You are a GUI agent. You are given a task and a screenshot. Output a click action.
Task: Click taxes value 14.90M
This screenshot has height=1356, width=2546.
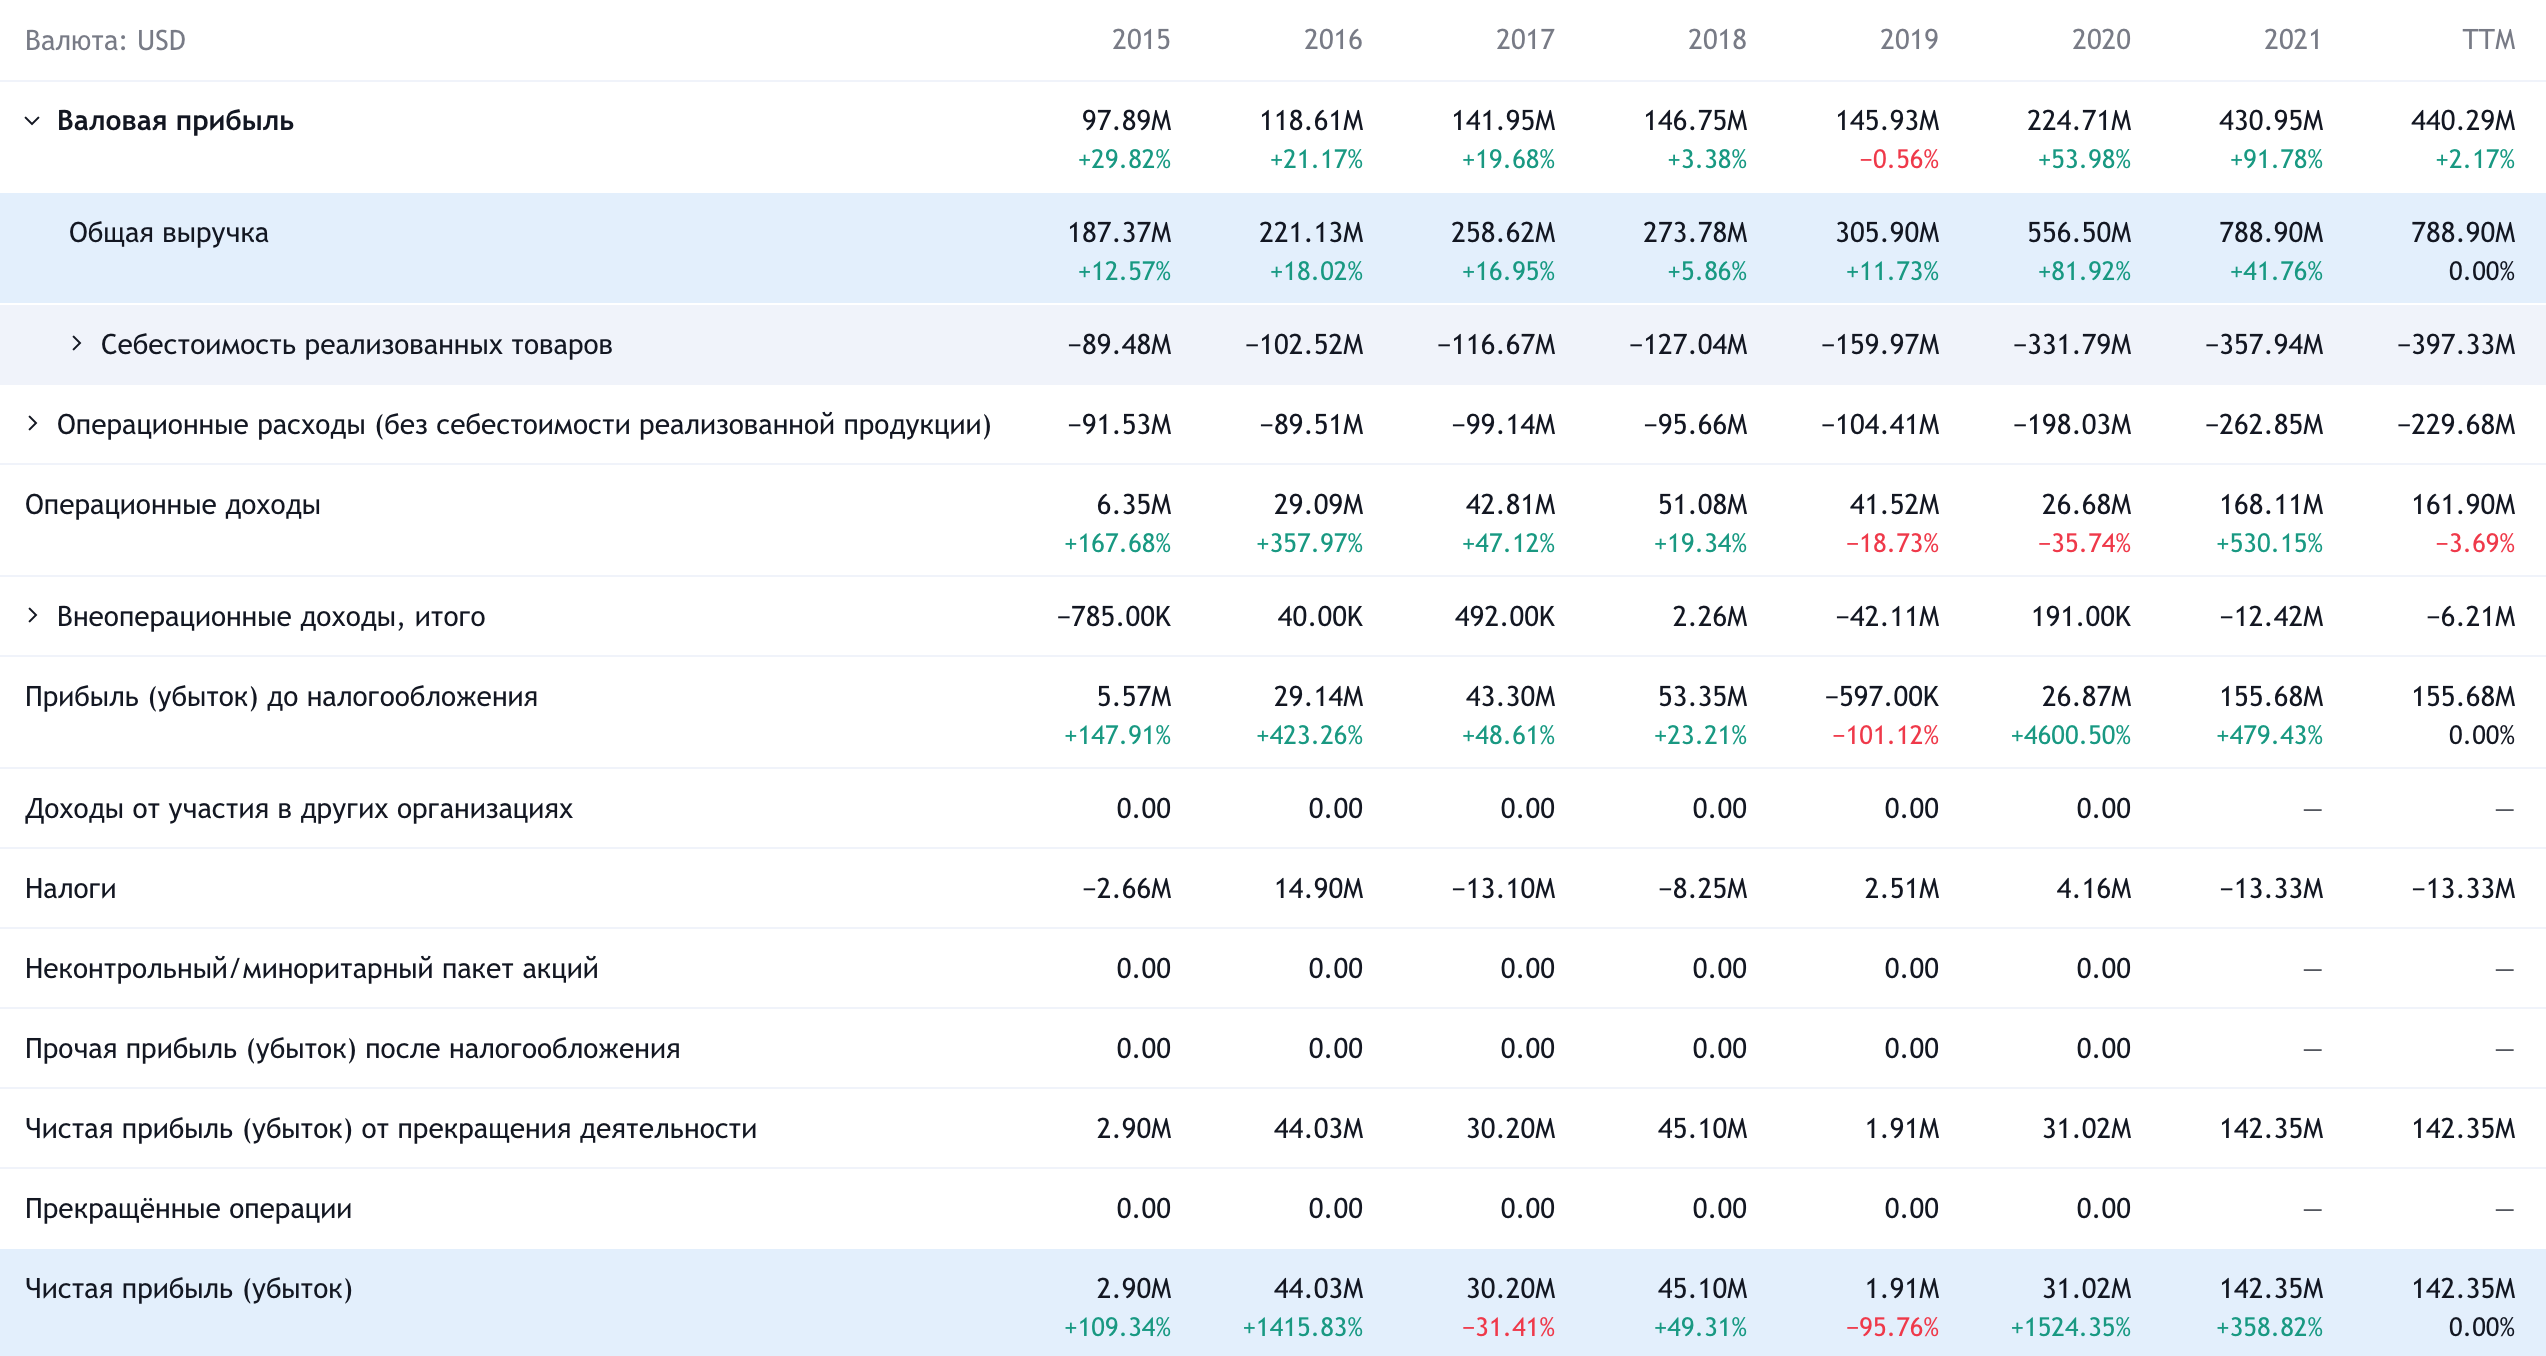pos(1318,889)
